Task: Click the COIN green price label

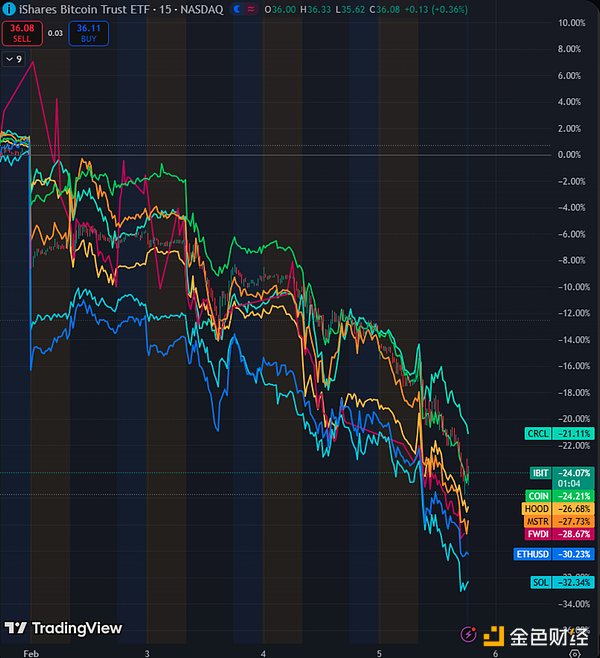Action: point(561,495)
